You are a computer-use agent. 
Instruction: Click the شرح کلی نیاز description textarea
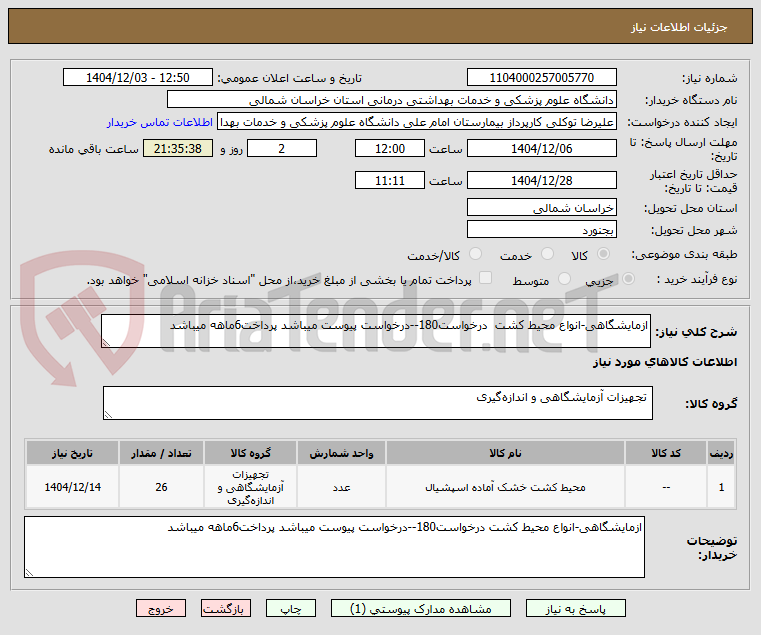click(376, 331)
